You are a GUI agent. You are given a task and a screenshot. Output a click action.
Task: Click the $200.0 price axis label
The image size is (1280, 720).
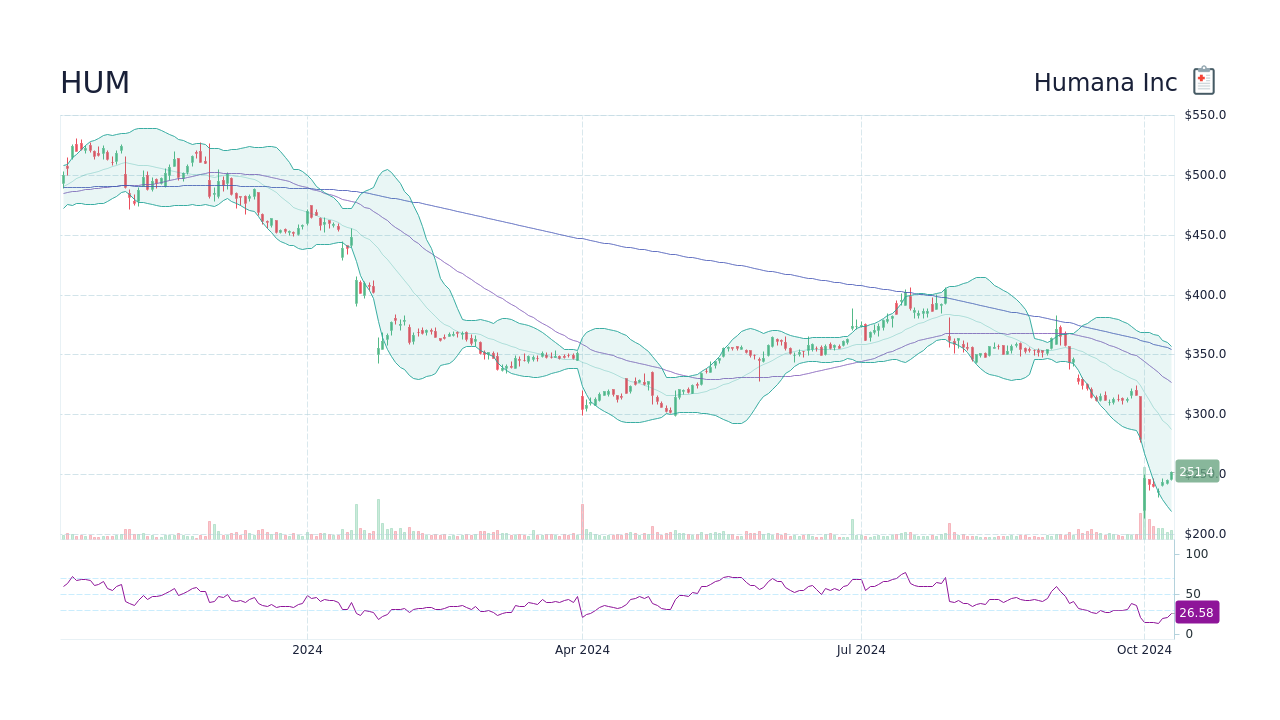(1205, 534)
